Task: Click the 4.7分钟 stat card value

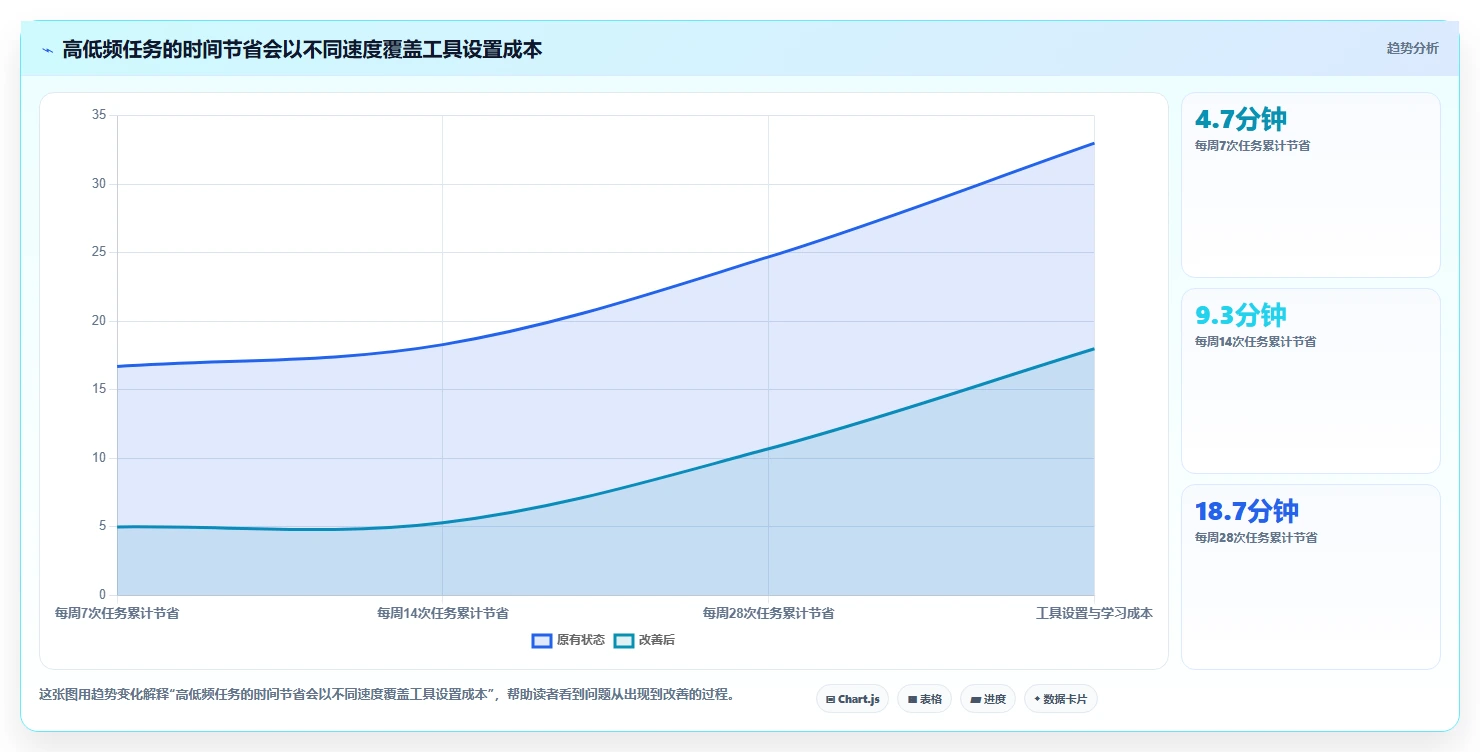Action: click(1240, 119)
